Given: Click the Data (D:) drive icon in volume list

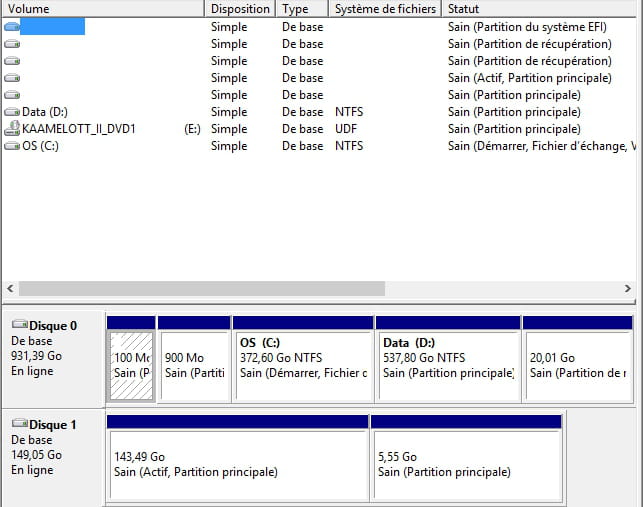Looking at the screenshot, I should point(11,112).
